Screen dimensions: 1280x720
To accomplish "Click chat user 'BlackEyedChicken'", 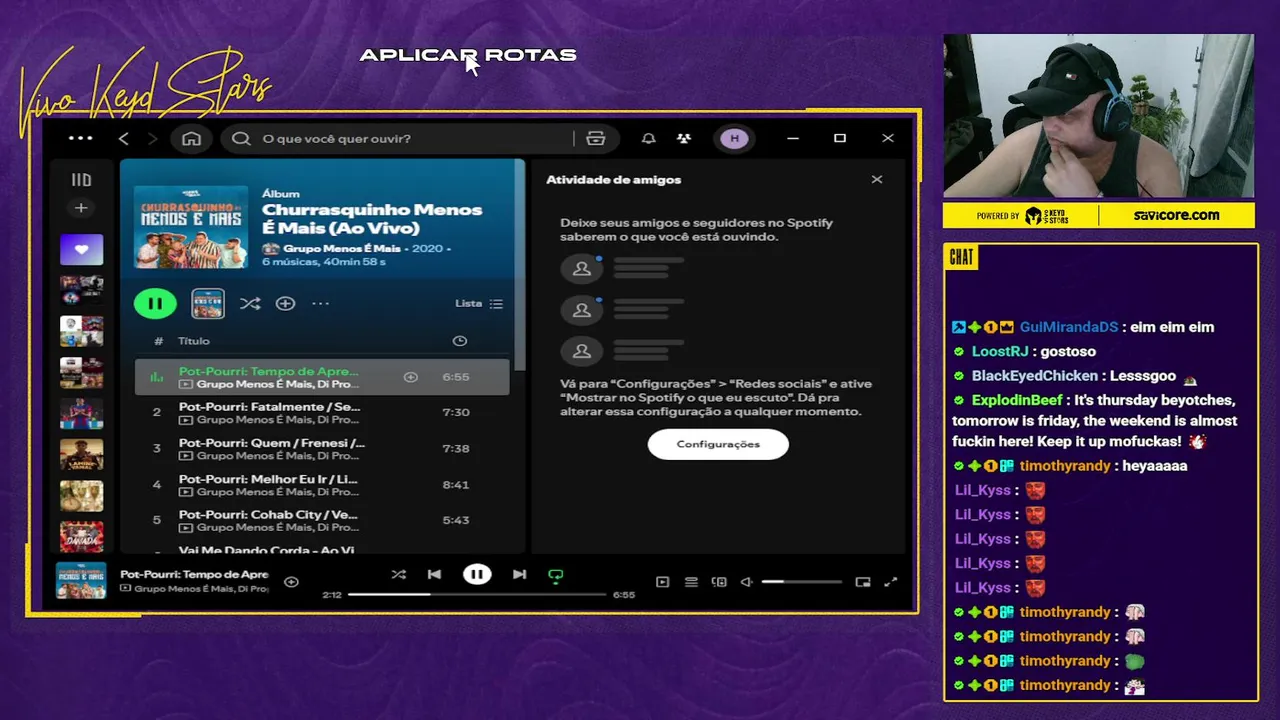I will click(1034, 376).
